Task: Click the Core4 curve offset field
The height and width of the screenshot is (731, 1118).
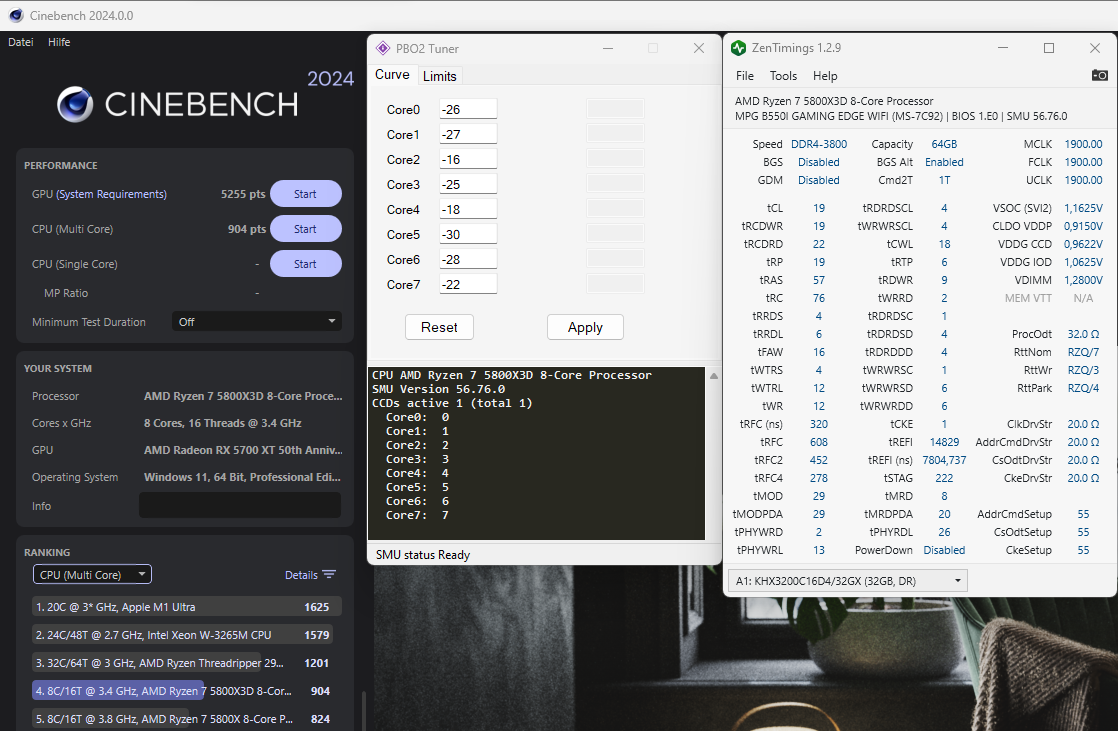Action: (468, 209)
